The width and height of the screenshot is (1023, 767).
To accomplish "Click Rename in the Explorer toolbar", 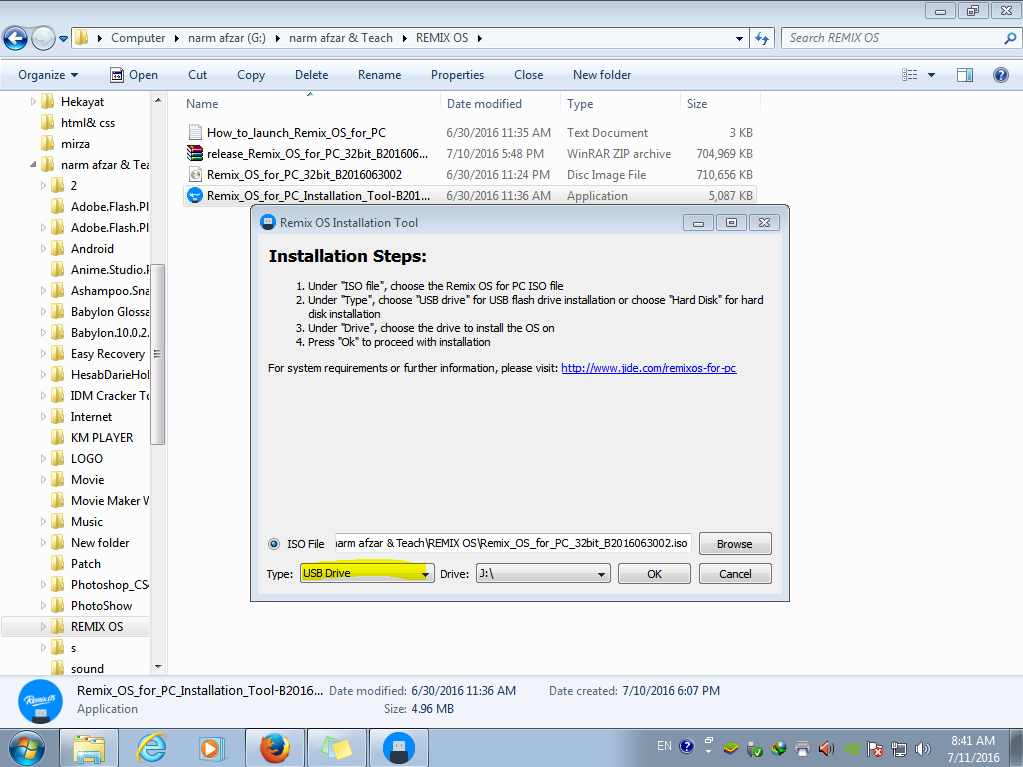I will click(x=379, y=75).
